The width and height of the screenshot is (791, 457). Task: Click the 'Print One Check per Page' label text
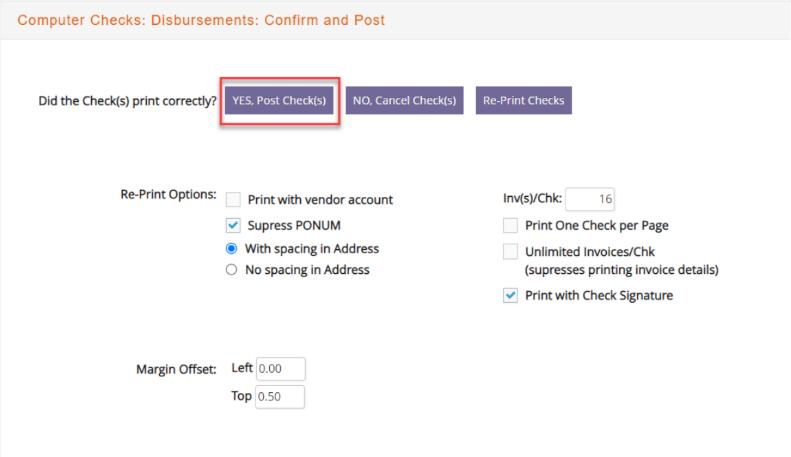597,225
